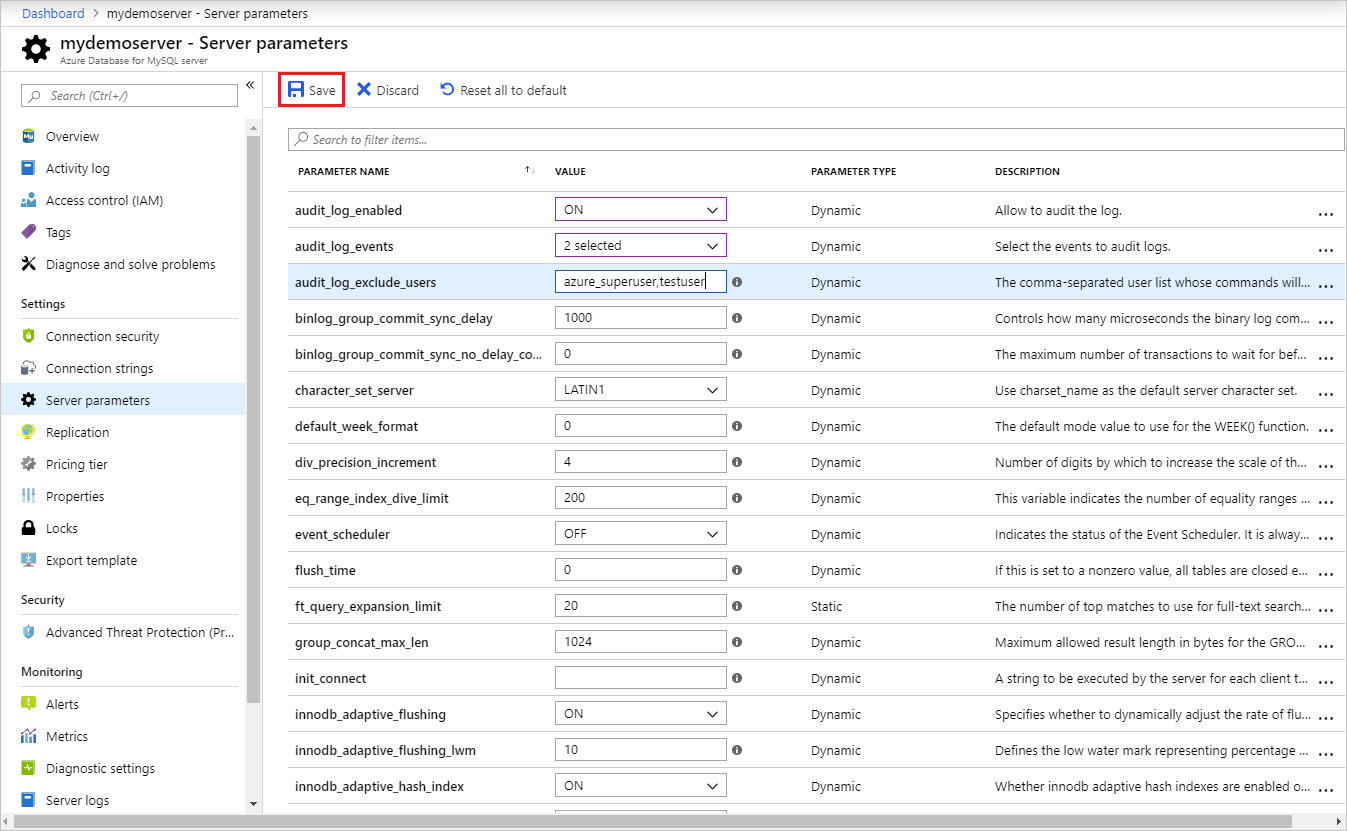Click the Metrics chart icon

(29, 736)
